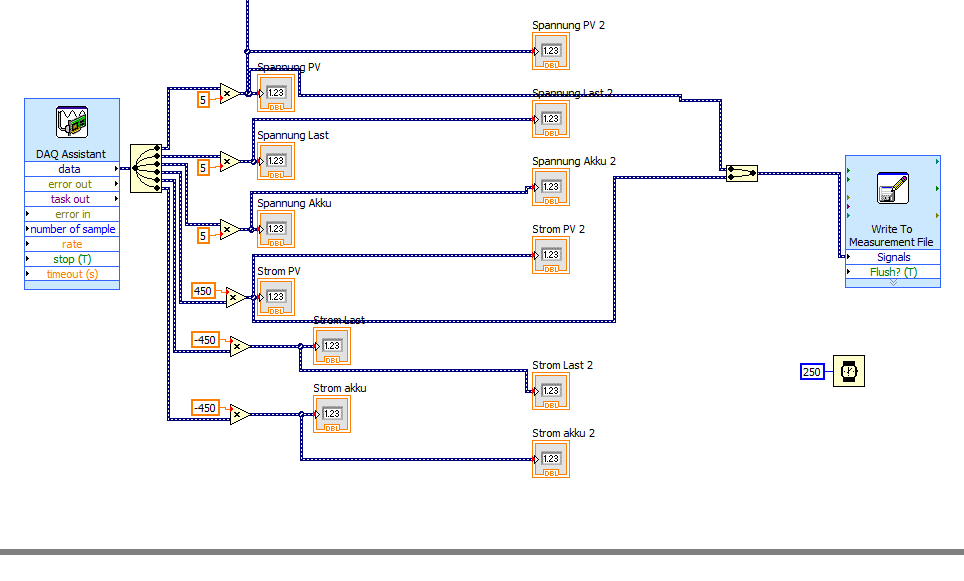Image resolution: width=964 pixels, height=581 pixels.
Task: Click the 250 numeric constant
Action: pos(812,371)
